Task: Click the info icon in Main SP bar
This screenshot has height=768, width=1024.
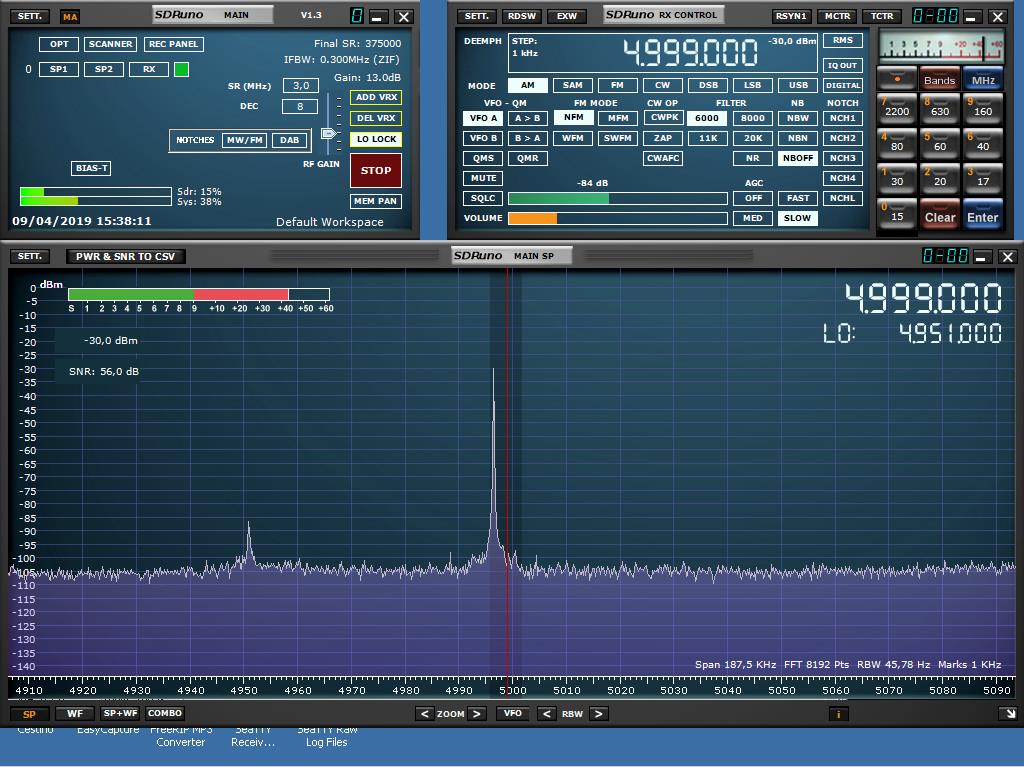Action: [x=839, y=714]
